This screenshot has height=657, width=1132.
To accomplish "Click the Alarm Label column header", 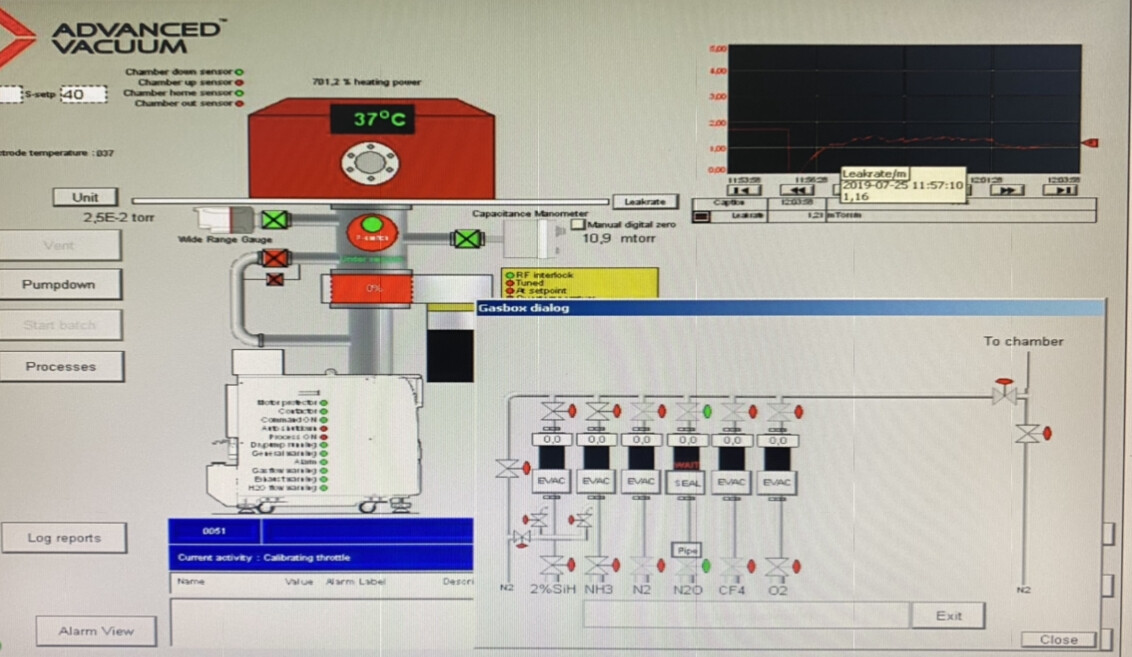I will [355, 582].
